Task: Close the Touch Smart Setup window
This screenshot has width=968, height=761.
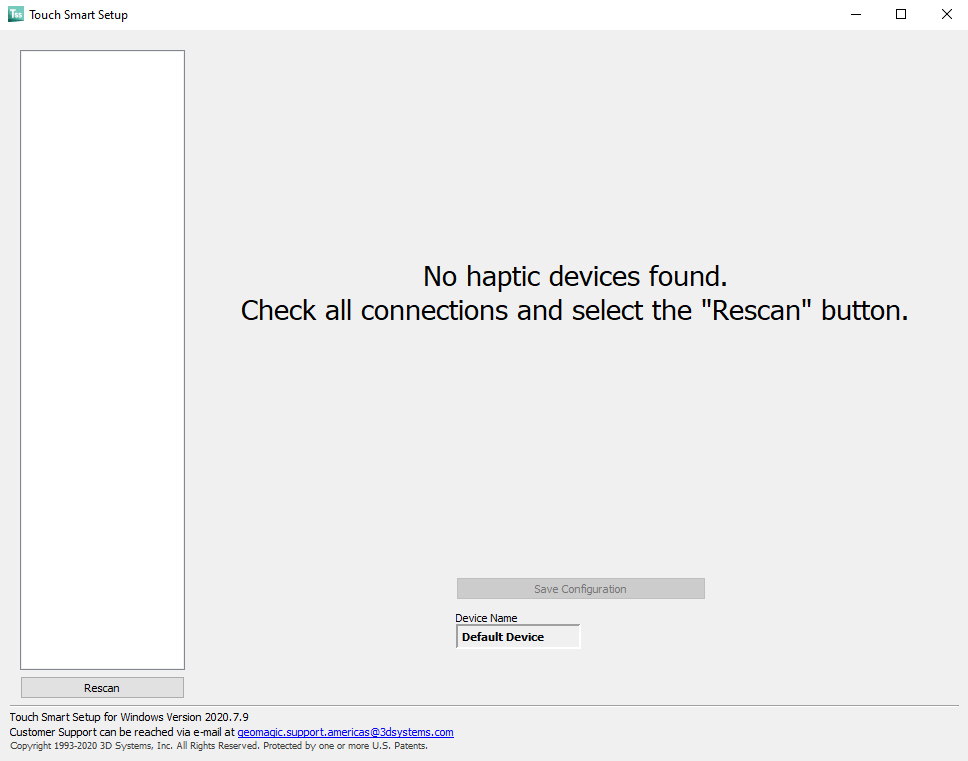Action: coord(946,14)
